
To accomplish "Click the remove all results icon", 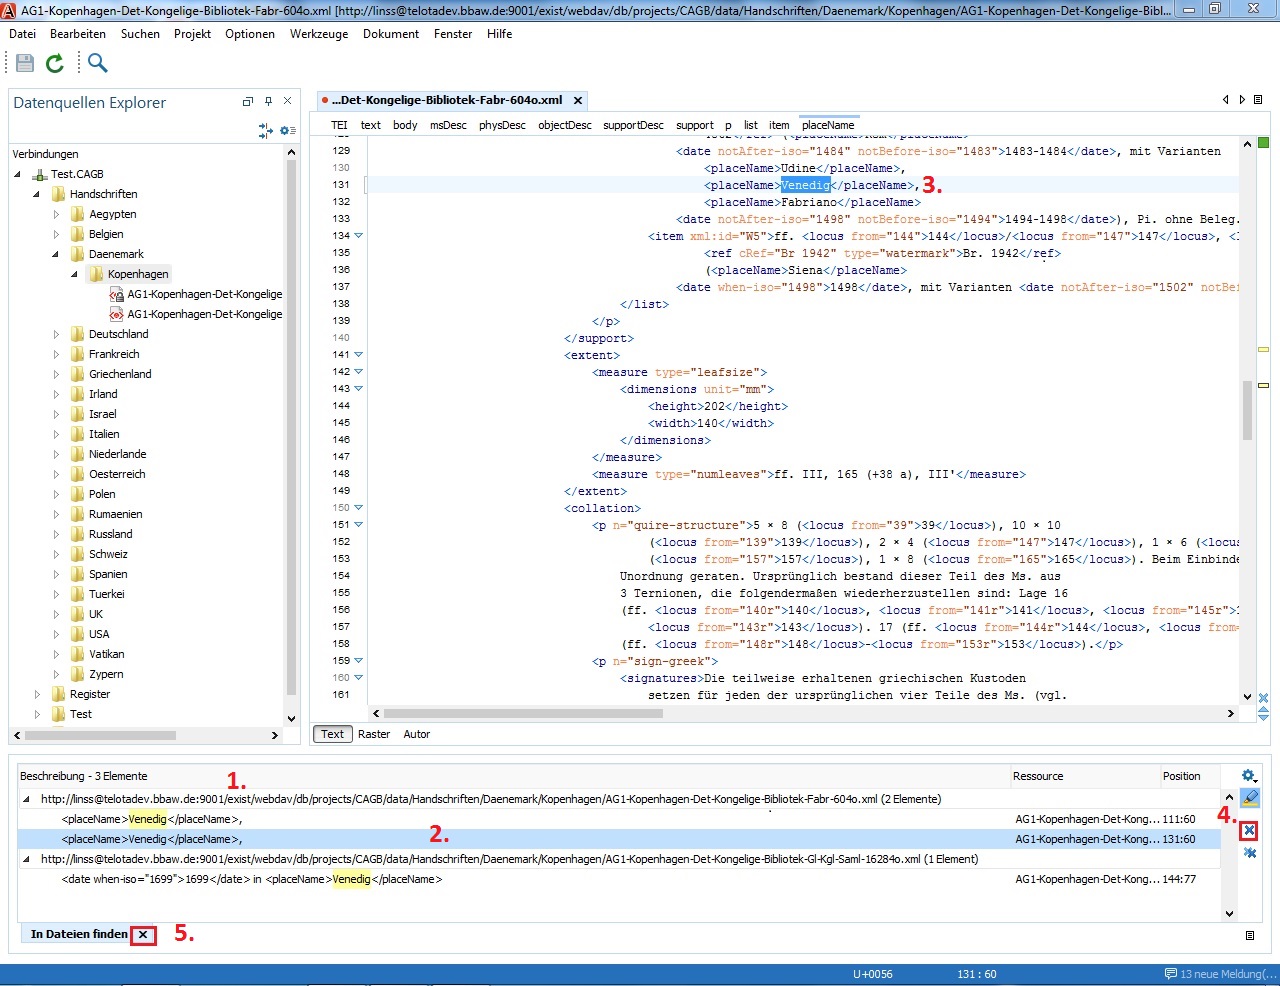I will tap(1249, 853).
